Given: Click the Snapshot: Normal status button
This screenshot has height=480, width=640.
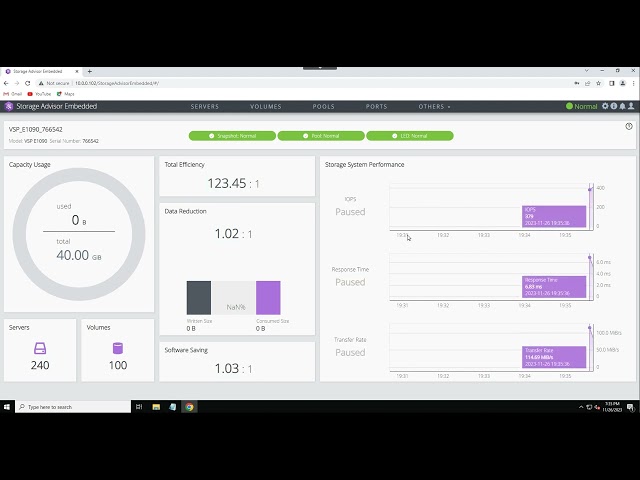Looking at the screenshot, I should click(x=232, y=136).
